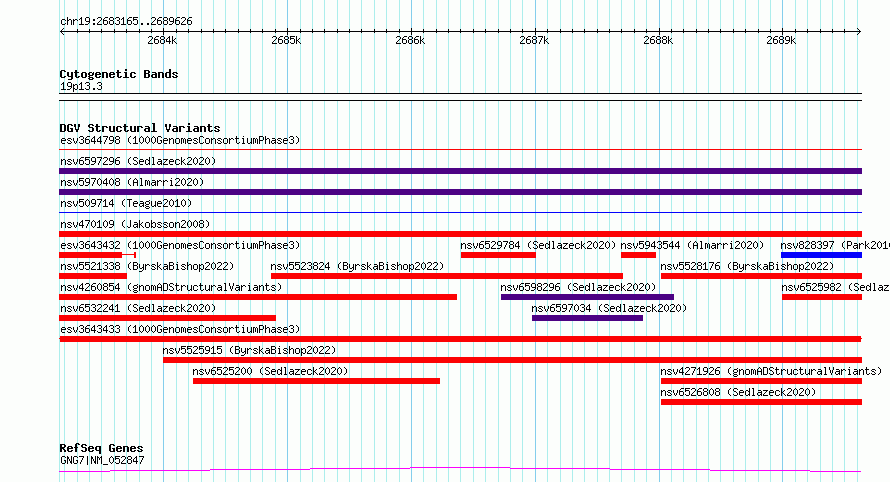Open nsv6526808 Sedlazeck2020 label

click(738, 392)
